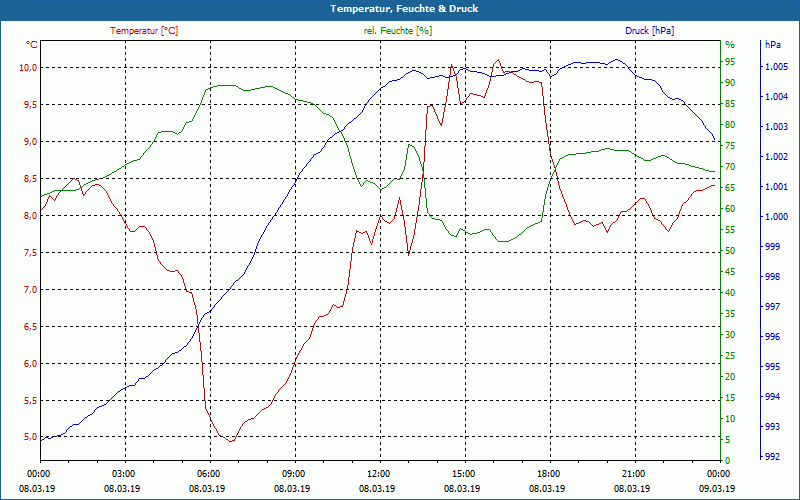Click '998' on the blue pressure axis

(x=773, y=277)
